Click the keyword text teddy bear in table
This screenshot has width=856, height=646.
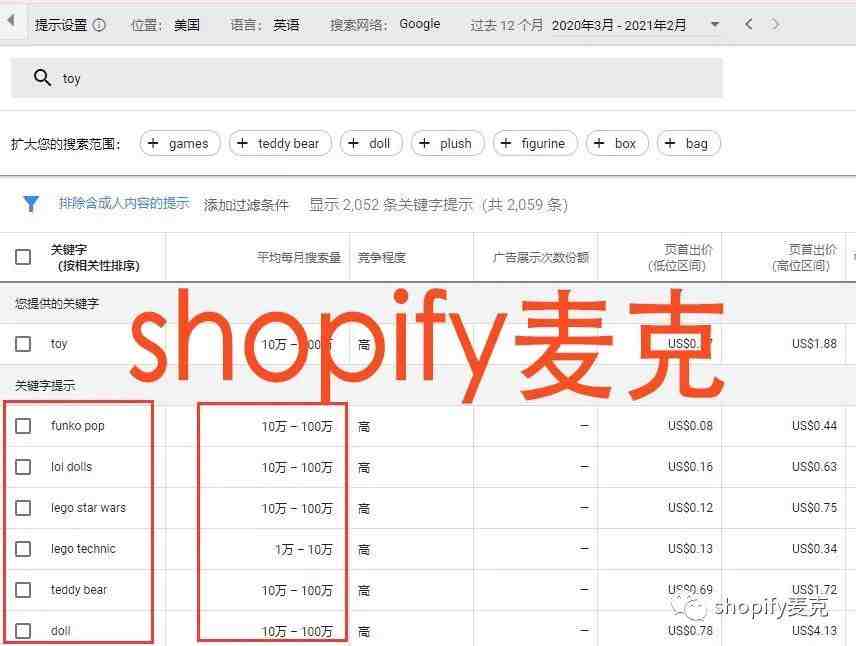pyautogui.click(x=79, y=590)
